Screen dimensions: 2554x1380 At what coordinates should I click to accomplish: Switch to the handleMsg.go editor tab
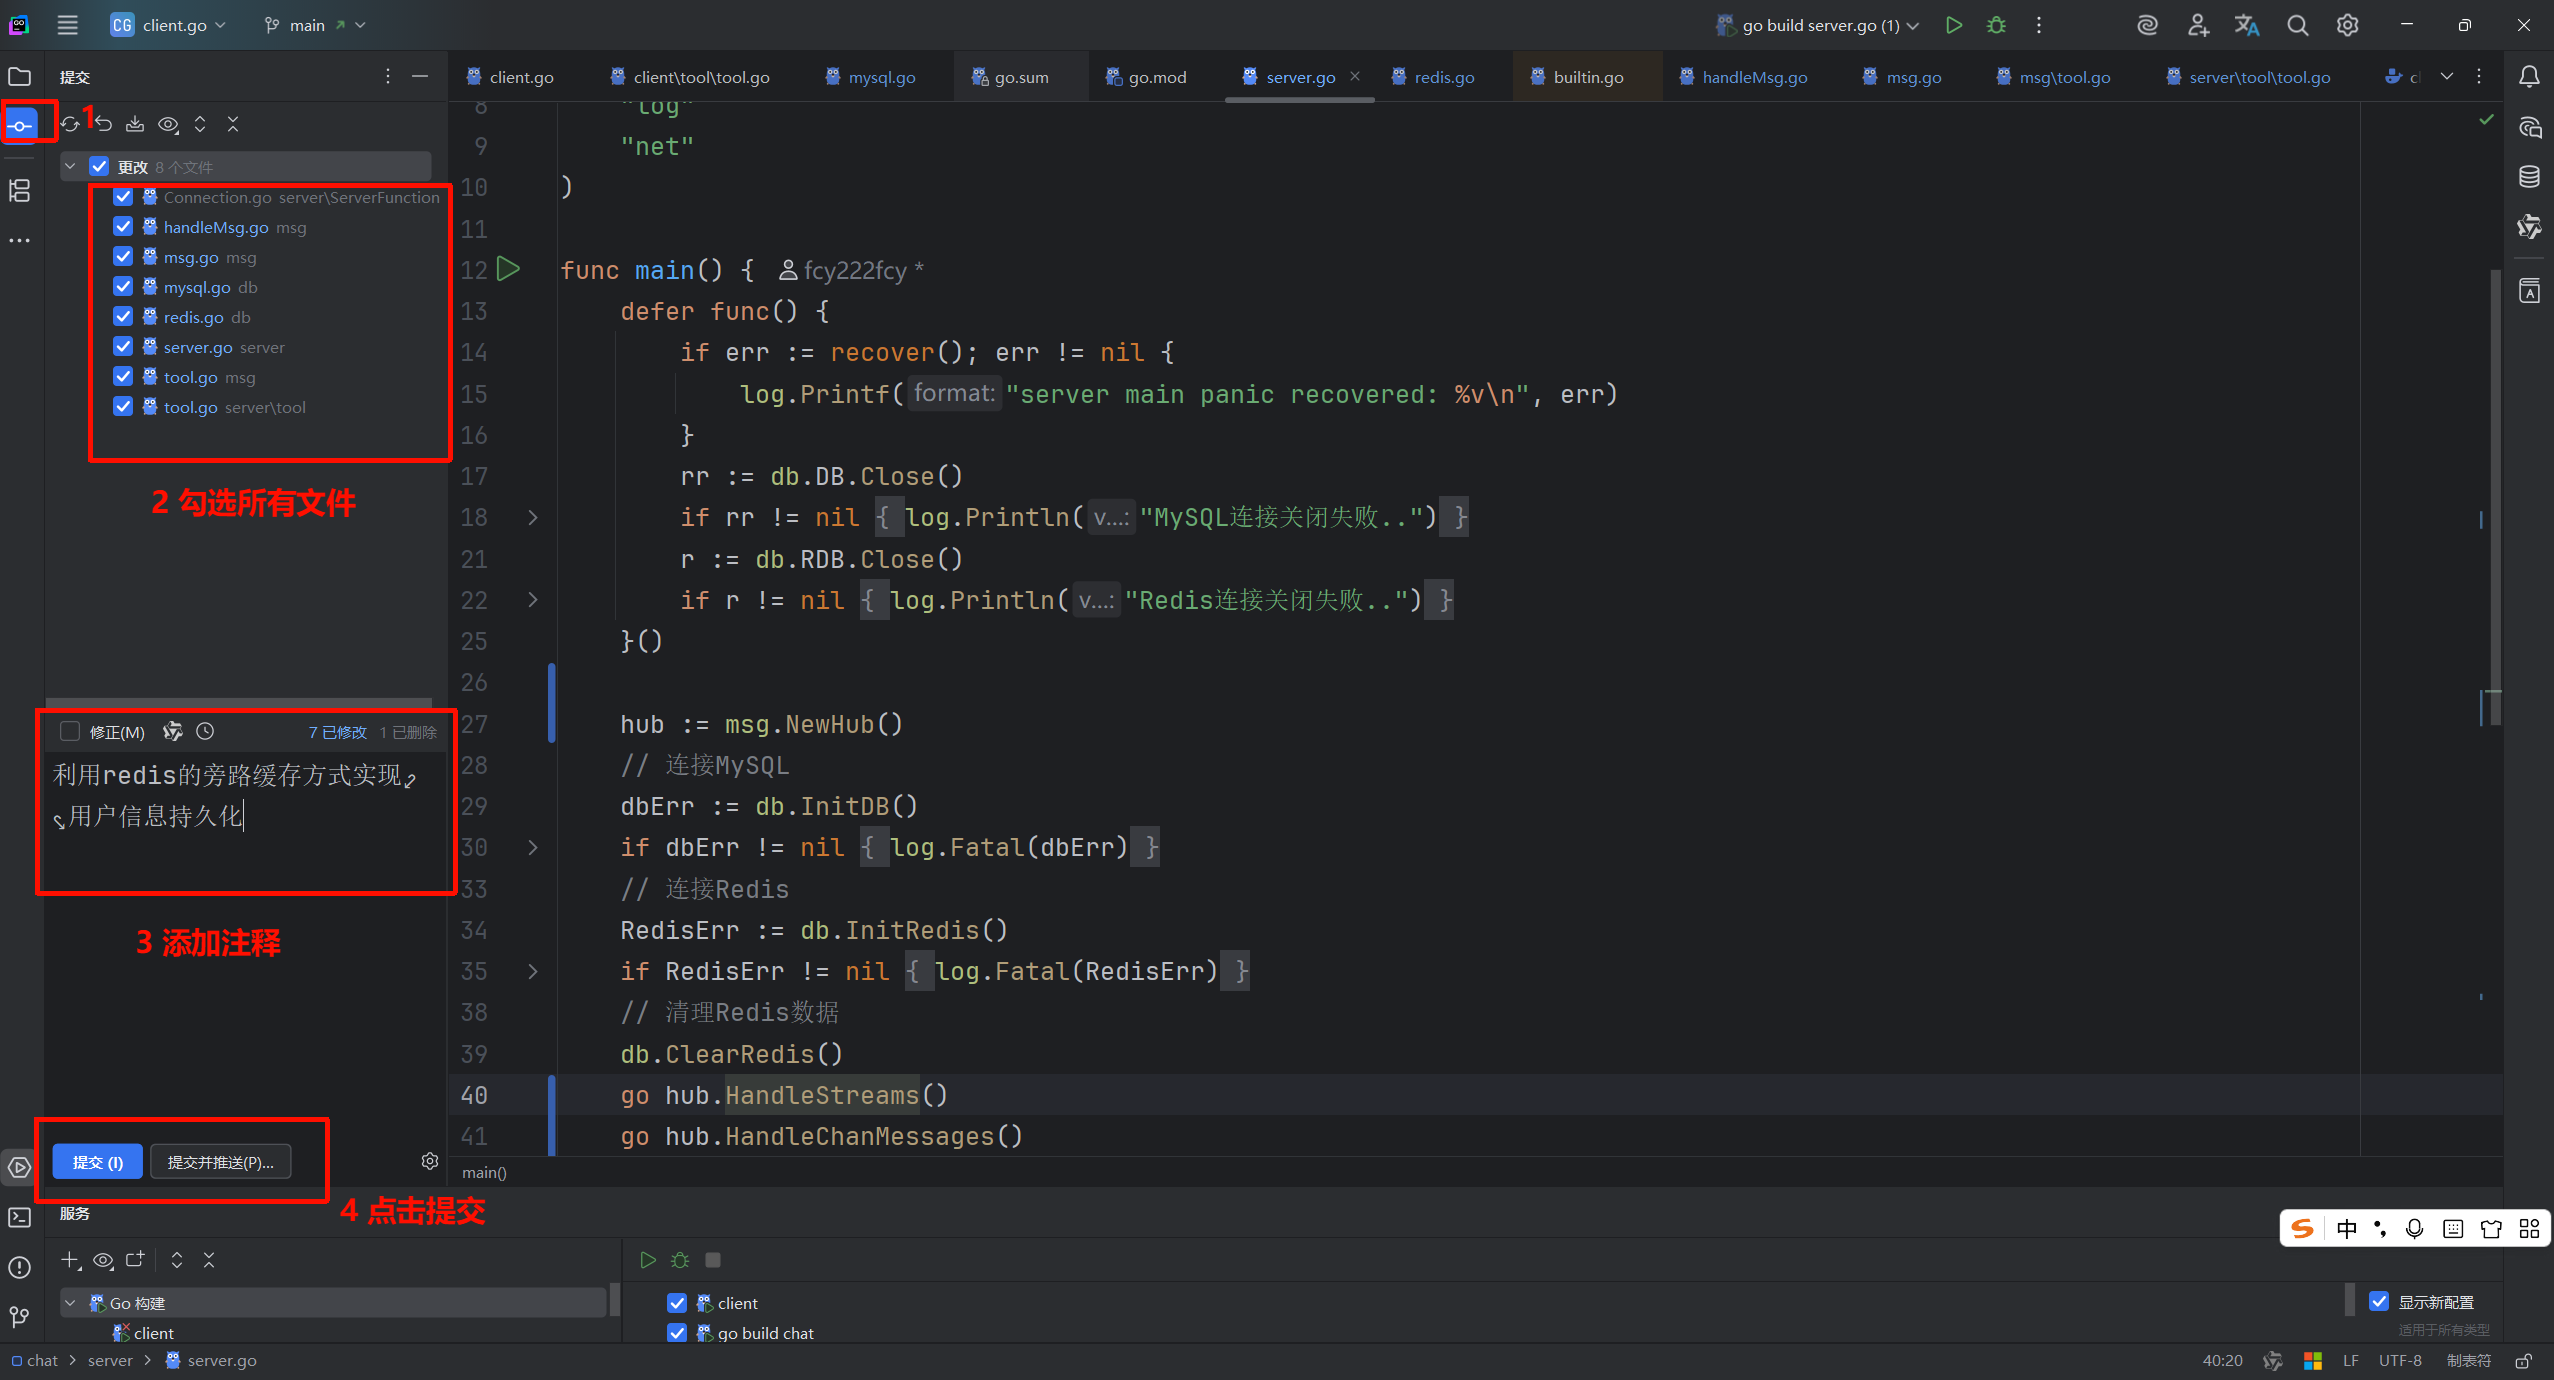[x=1753, y=77]
